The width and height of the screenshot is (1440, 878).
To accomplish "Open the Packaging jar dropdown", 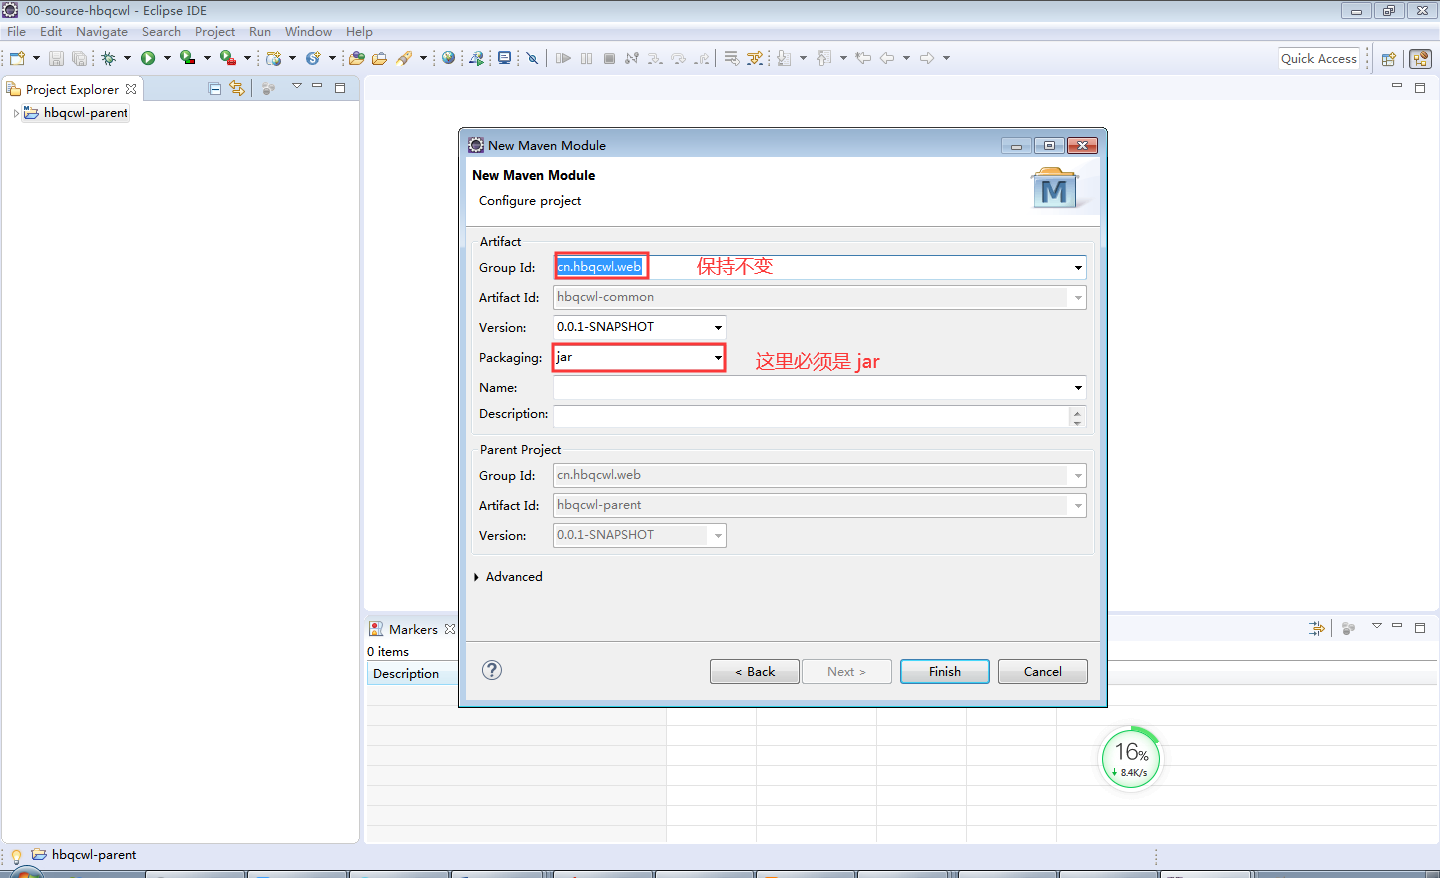I will click(x=718, y=357).
